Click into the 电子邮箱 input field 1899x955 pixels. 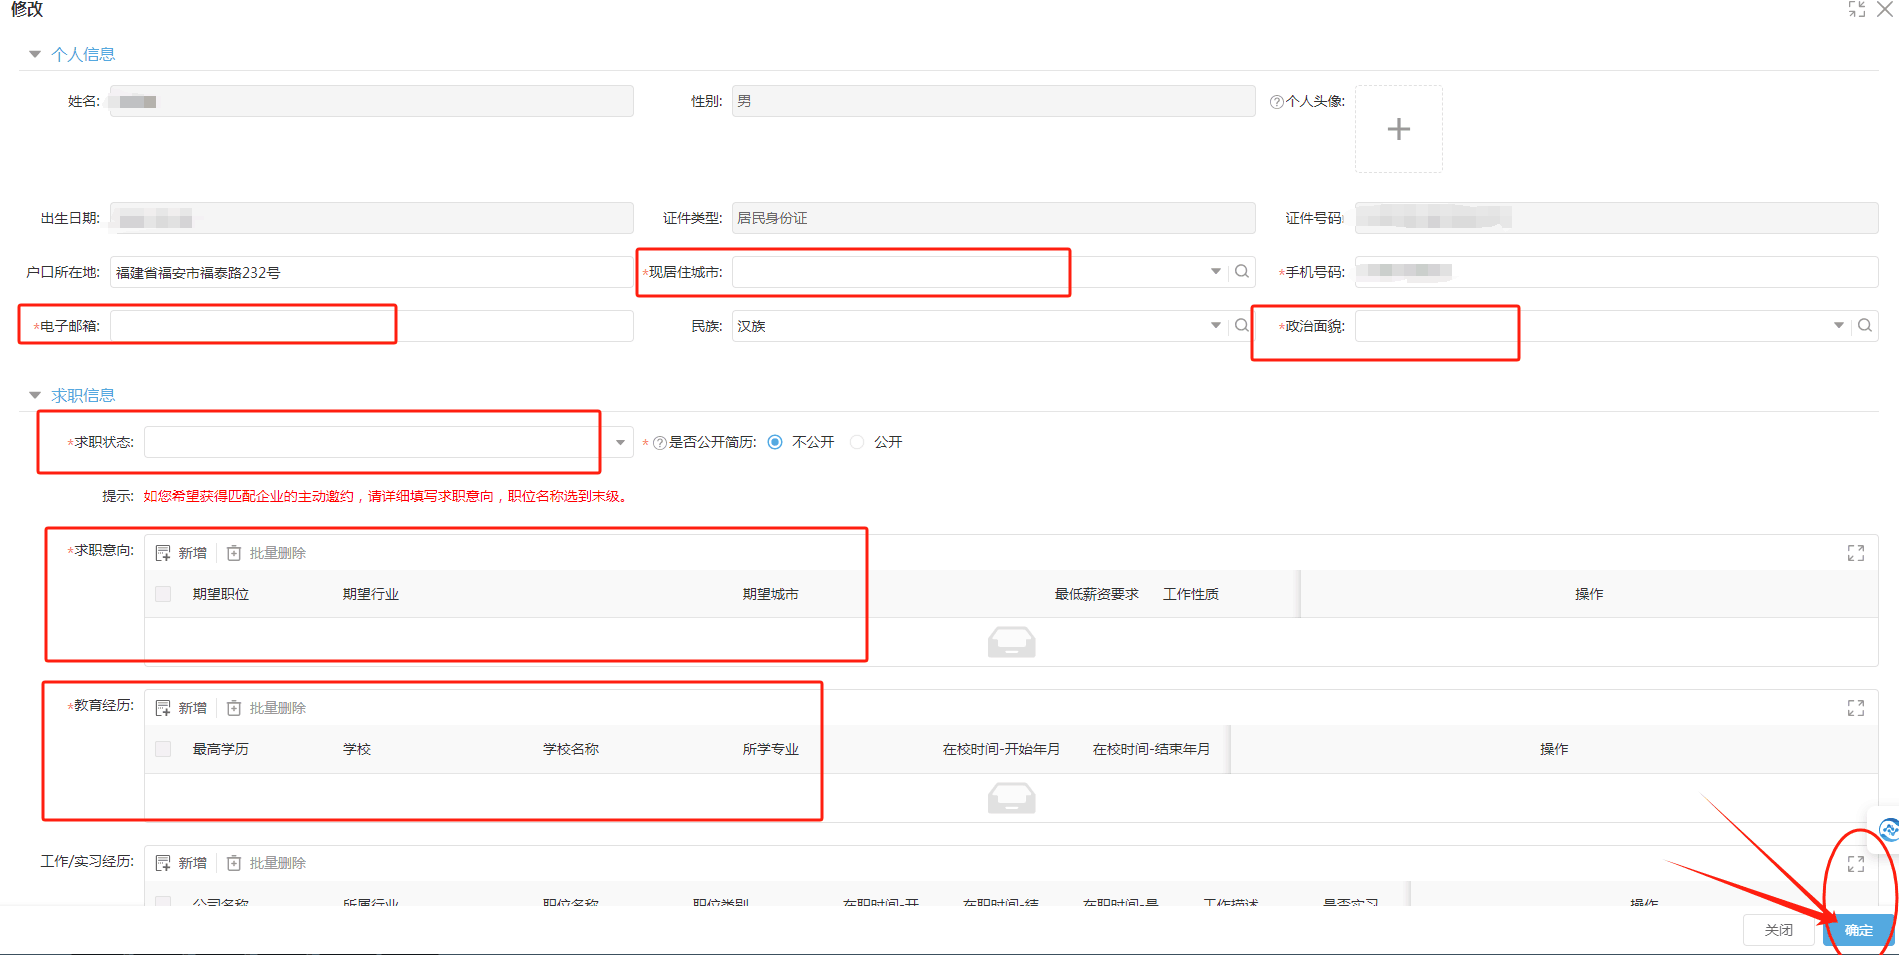(x=370, y=326)
